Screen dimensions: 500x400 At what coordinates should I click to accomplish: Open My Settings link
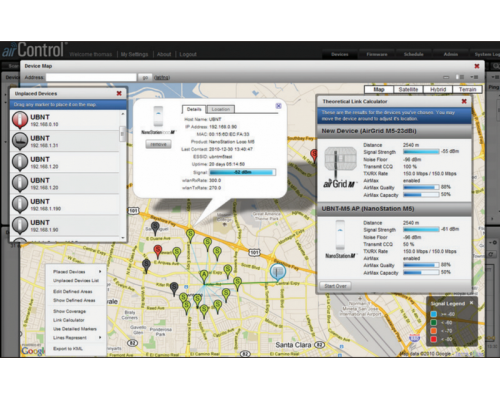click(134, 54)
